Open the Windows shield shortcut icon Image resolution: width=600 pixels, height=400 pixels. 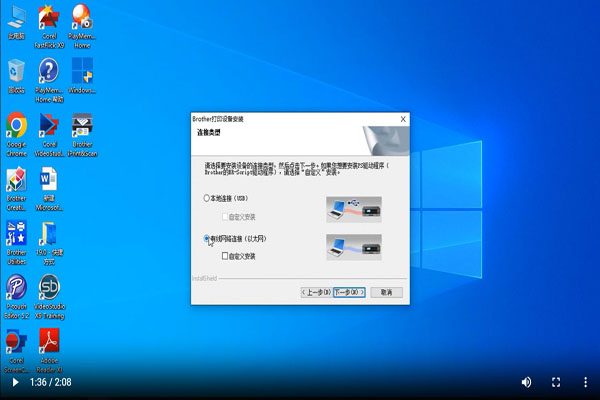pyautogui.click(x=82, y=76)
